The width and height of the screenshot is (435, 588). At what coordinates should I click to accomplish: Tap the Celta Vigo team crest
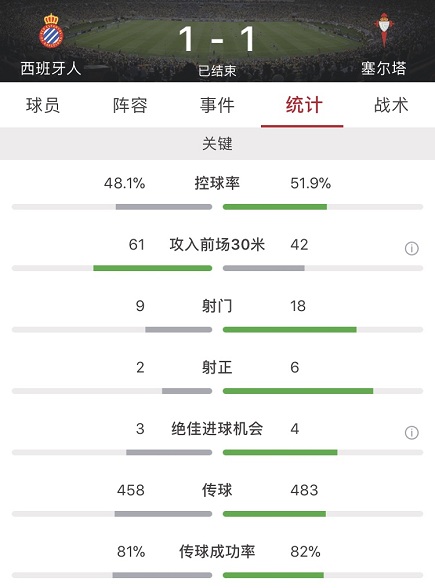(384, 29)
